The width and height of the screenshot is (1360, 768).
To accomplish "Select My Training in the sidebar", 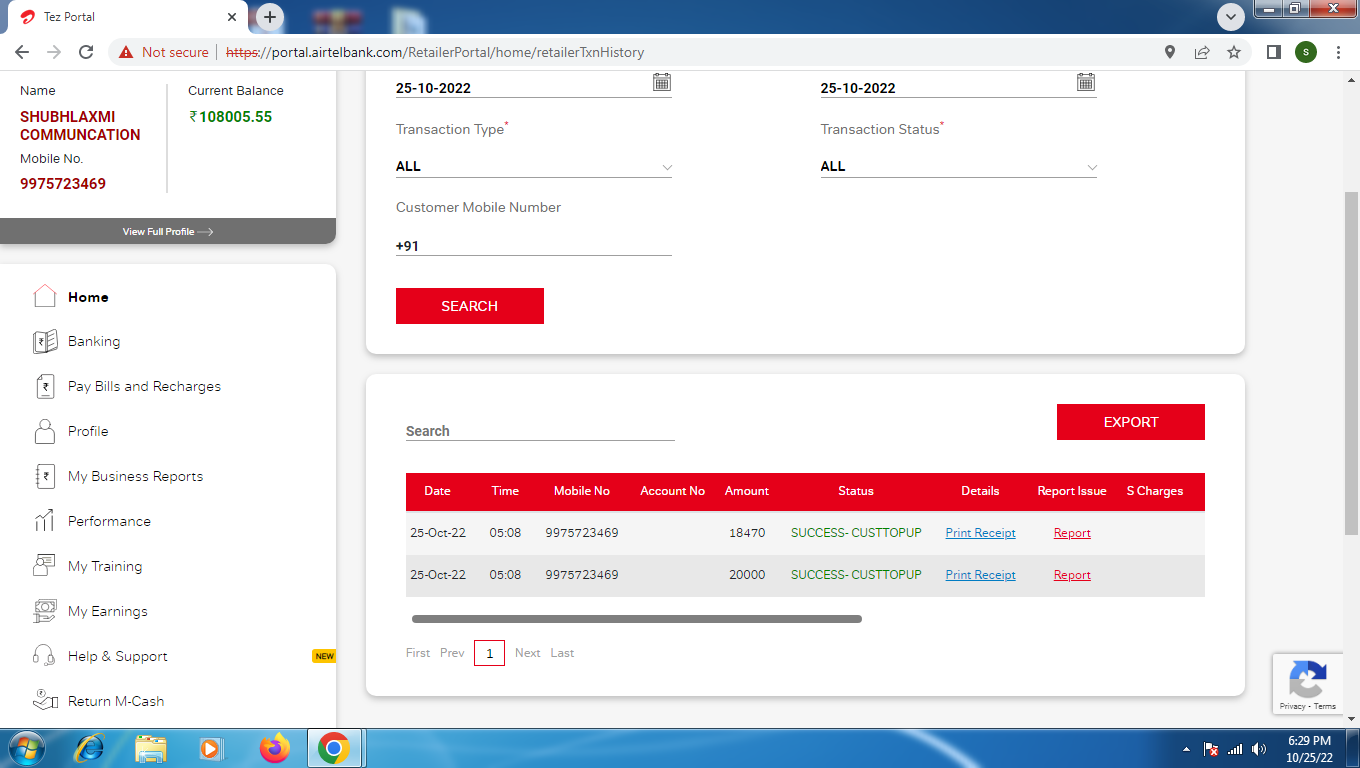I will pyautogui.click(x=105, y=566).
